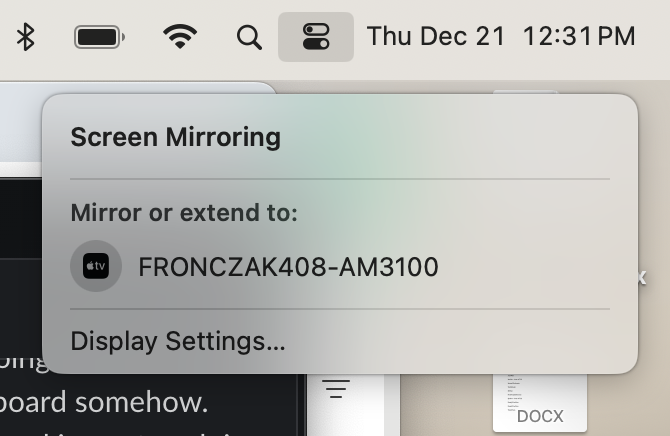Viewport: 670px width, 436px height.
Task: Open Notification Center via the clock time
Action: [x=579, y=37]
